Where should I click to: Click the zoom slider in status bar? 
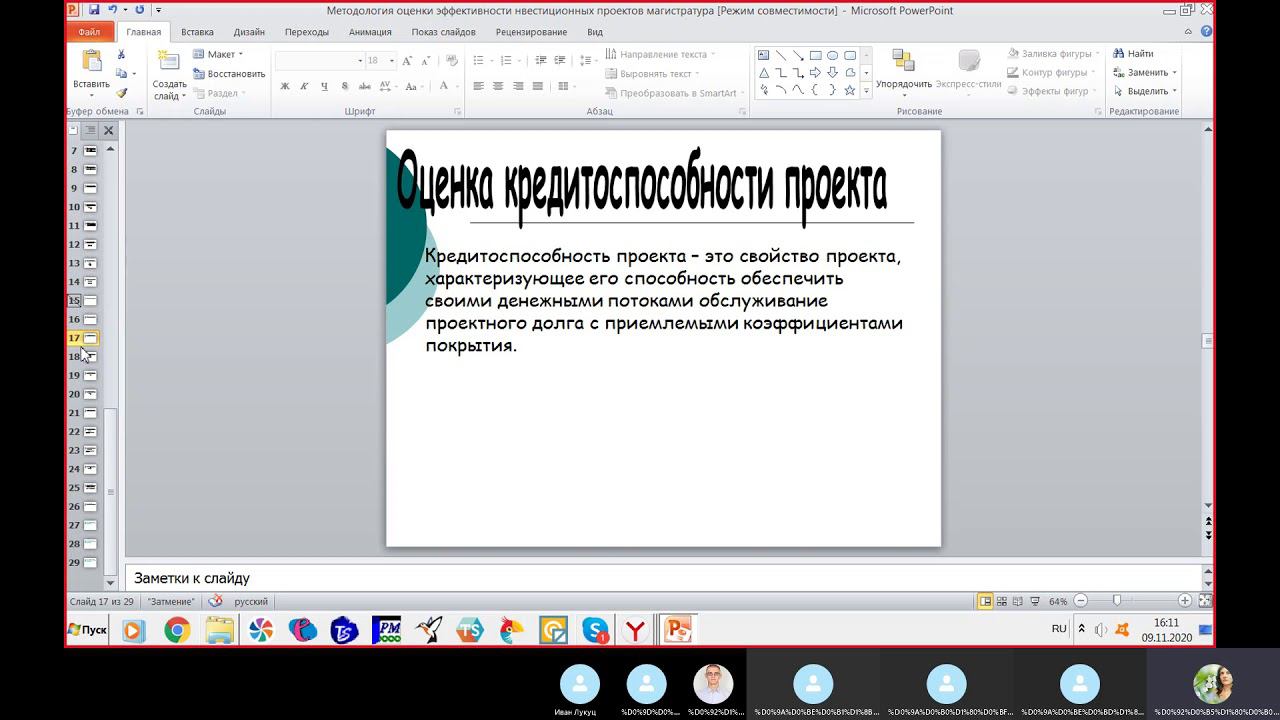[x=1117, y=601]
